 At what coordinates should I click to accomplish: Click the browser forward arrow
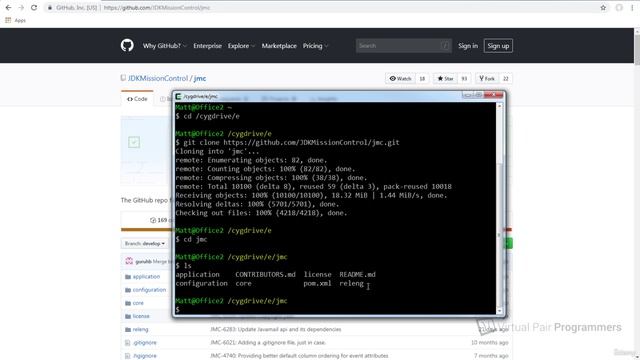21,7
